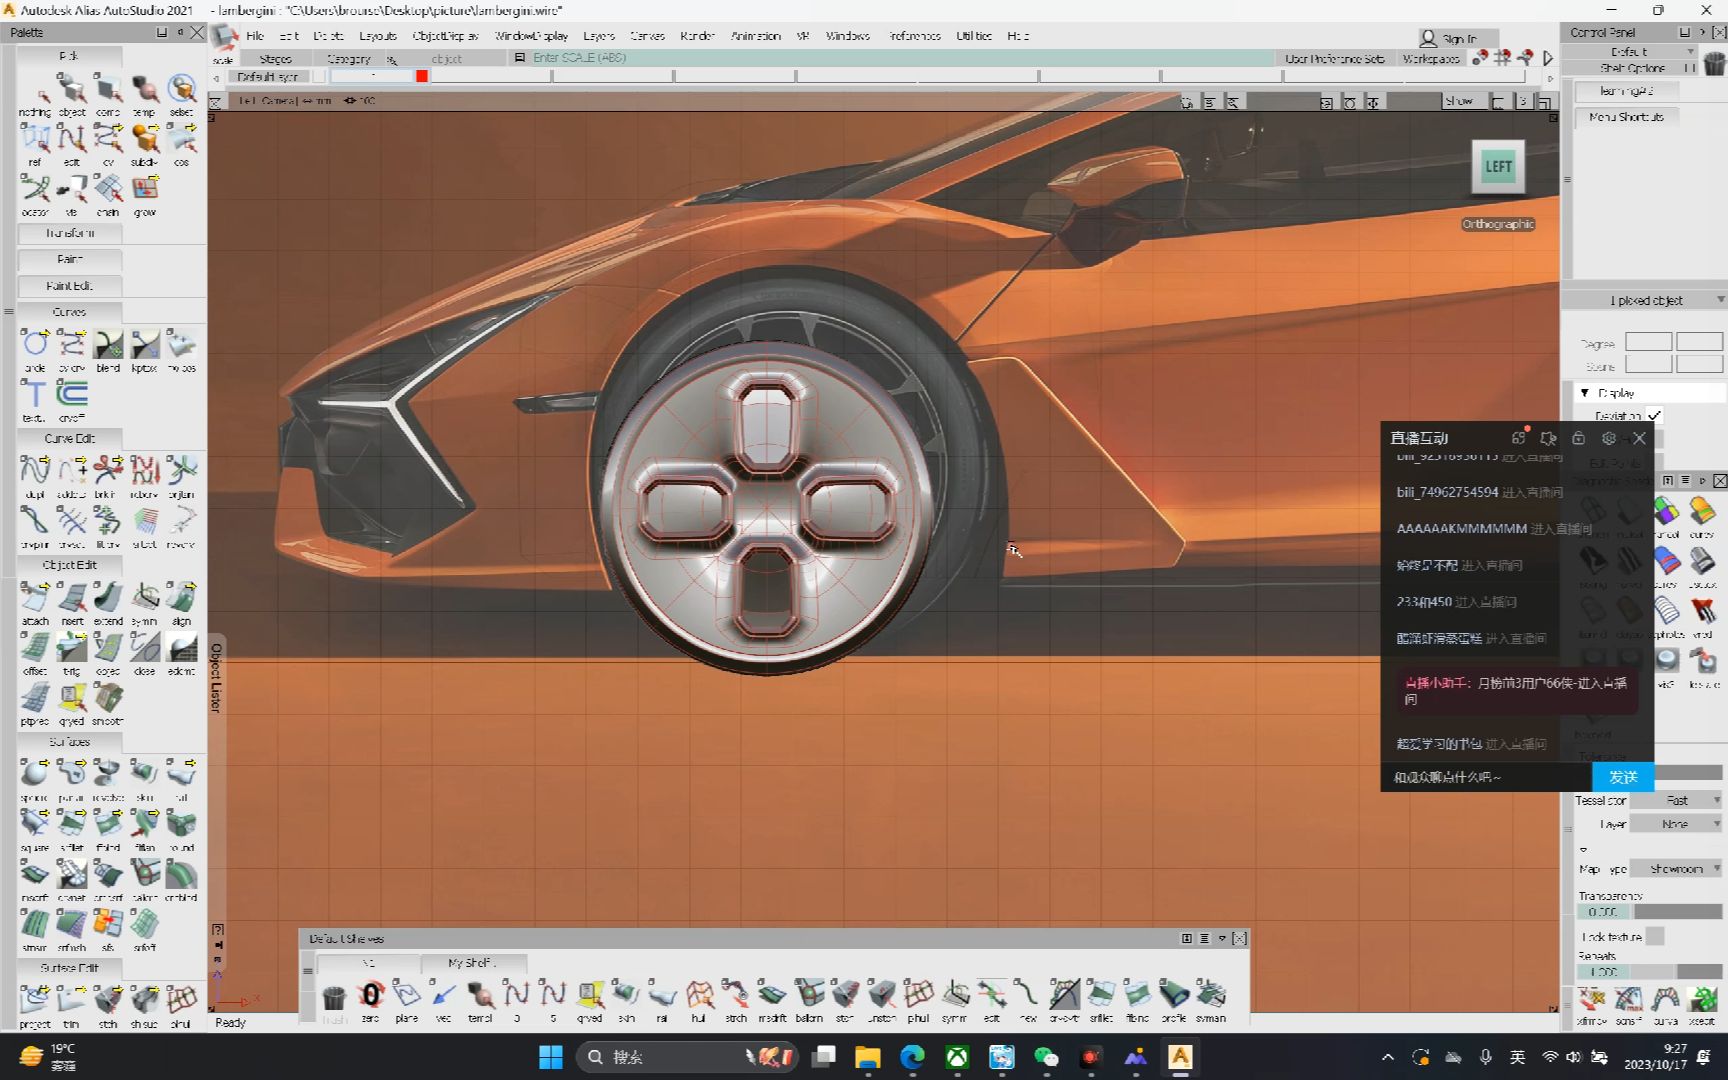Click User Preference Sets button
Viewport: 1728px width, 1080px height.
tap(1334, 59)
